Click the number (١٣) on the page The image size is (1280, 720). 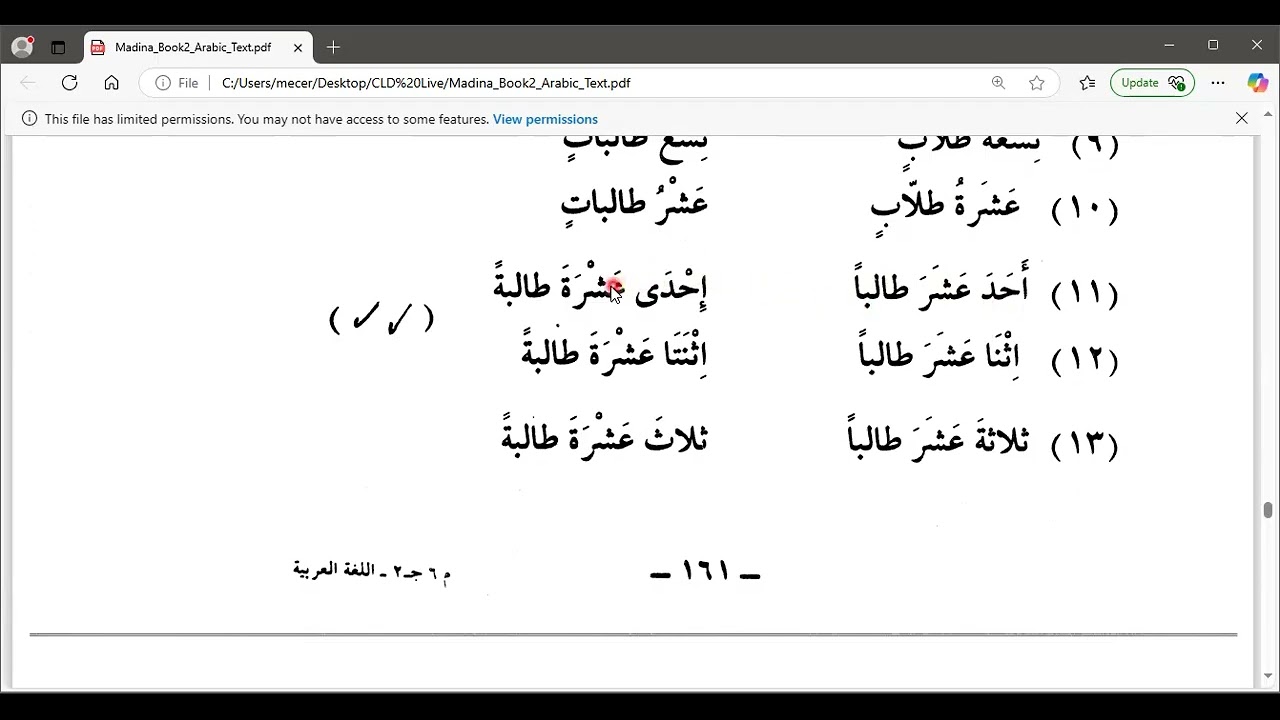tap(1085, 443)
